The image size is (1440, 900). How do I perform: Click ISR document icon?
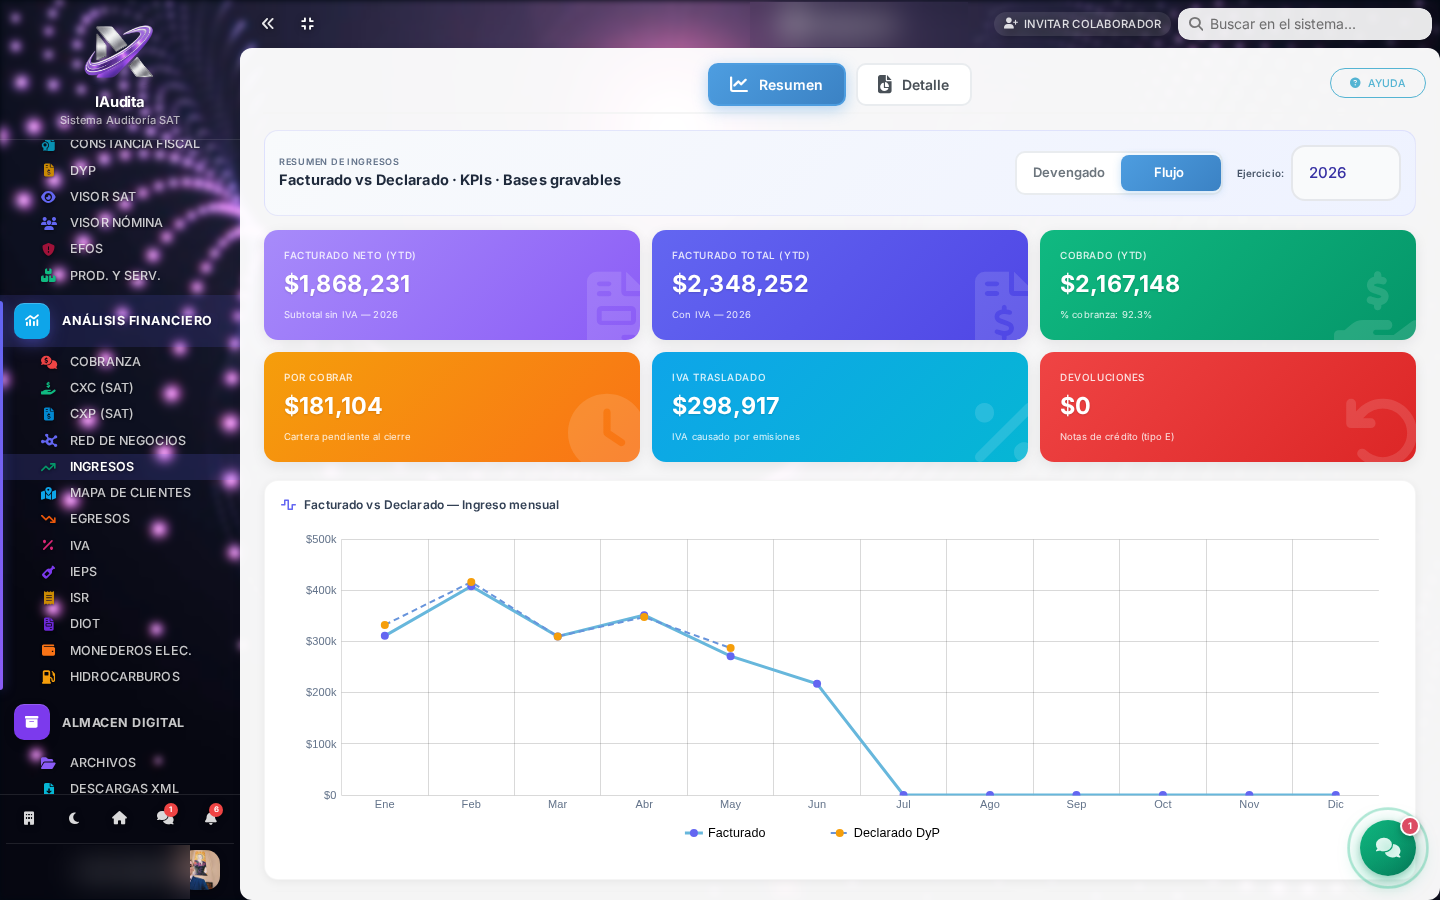click(x=48, y=598)
